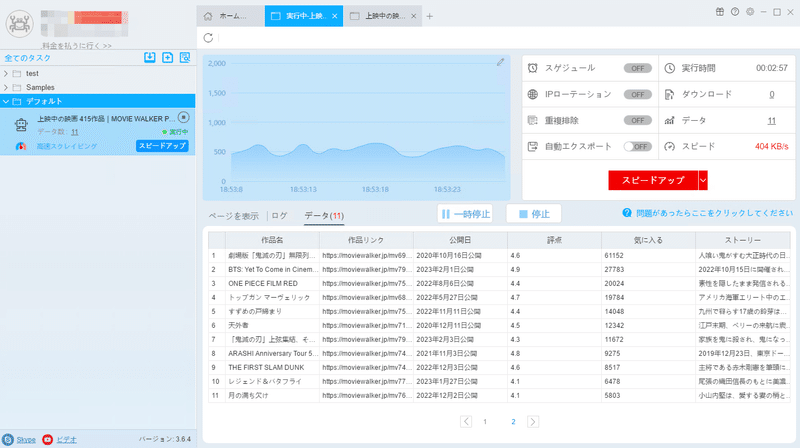
Task: Click the 公開日 column header
Action: [460, 240]
